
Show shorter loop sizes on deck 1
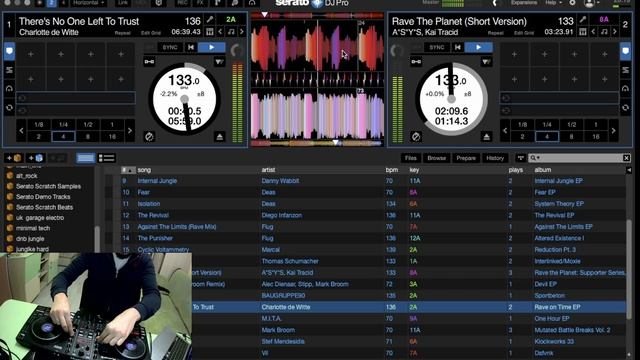tap(21, 131)
